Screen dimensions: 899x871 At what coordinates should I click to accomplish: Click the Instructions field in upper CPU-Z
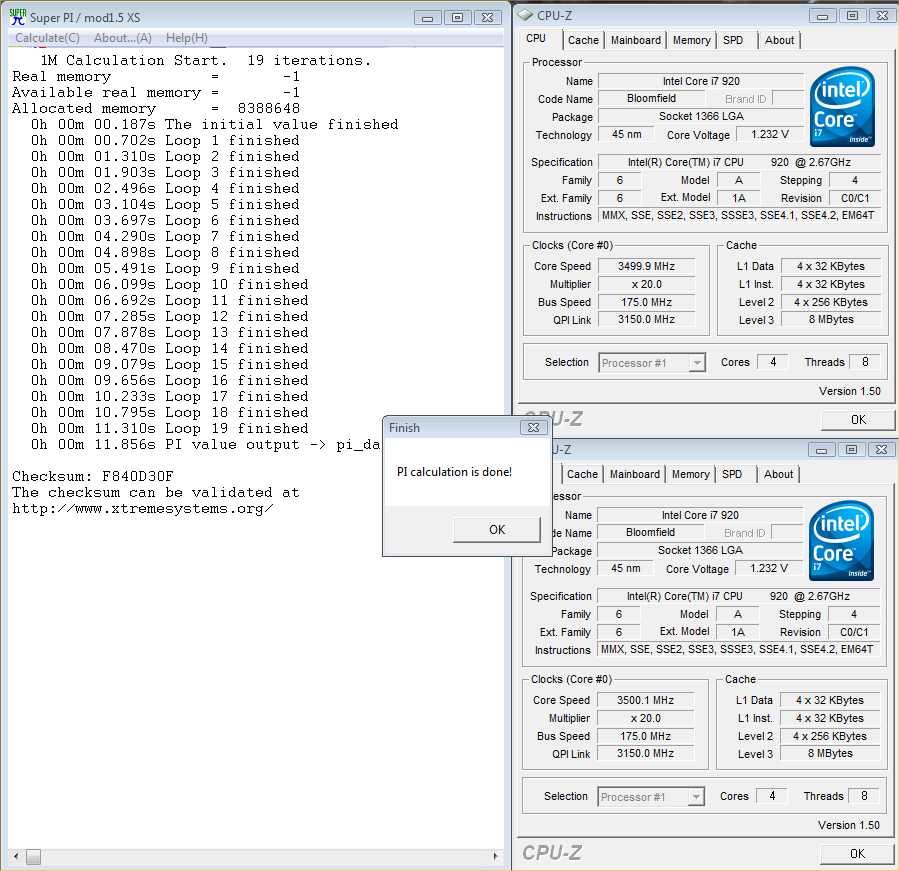(738, 216)
